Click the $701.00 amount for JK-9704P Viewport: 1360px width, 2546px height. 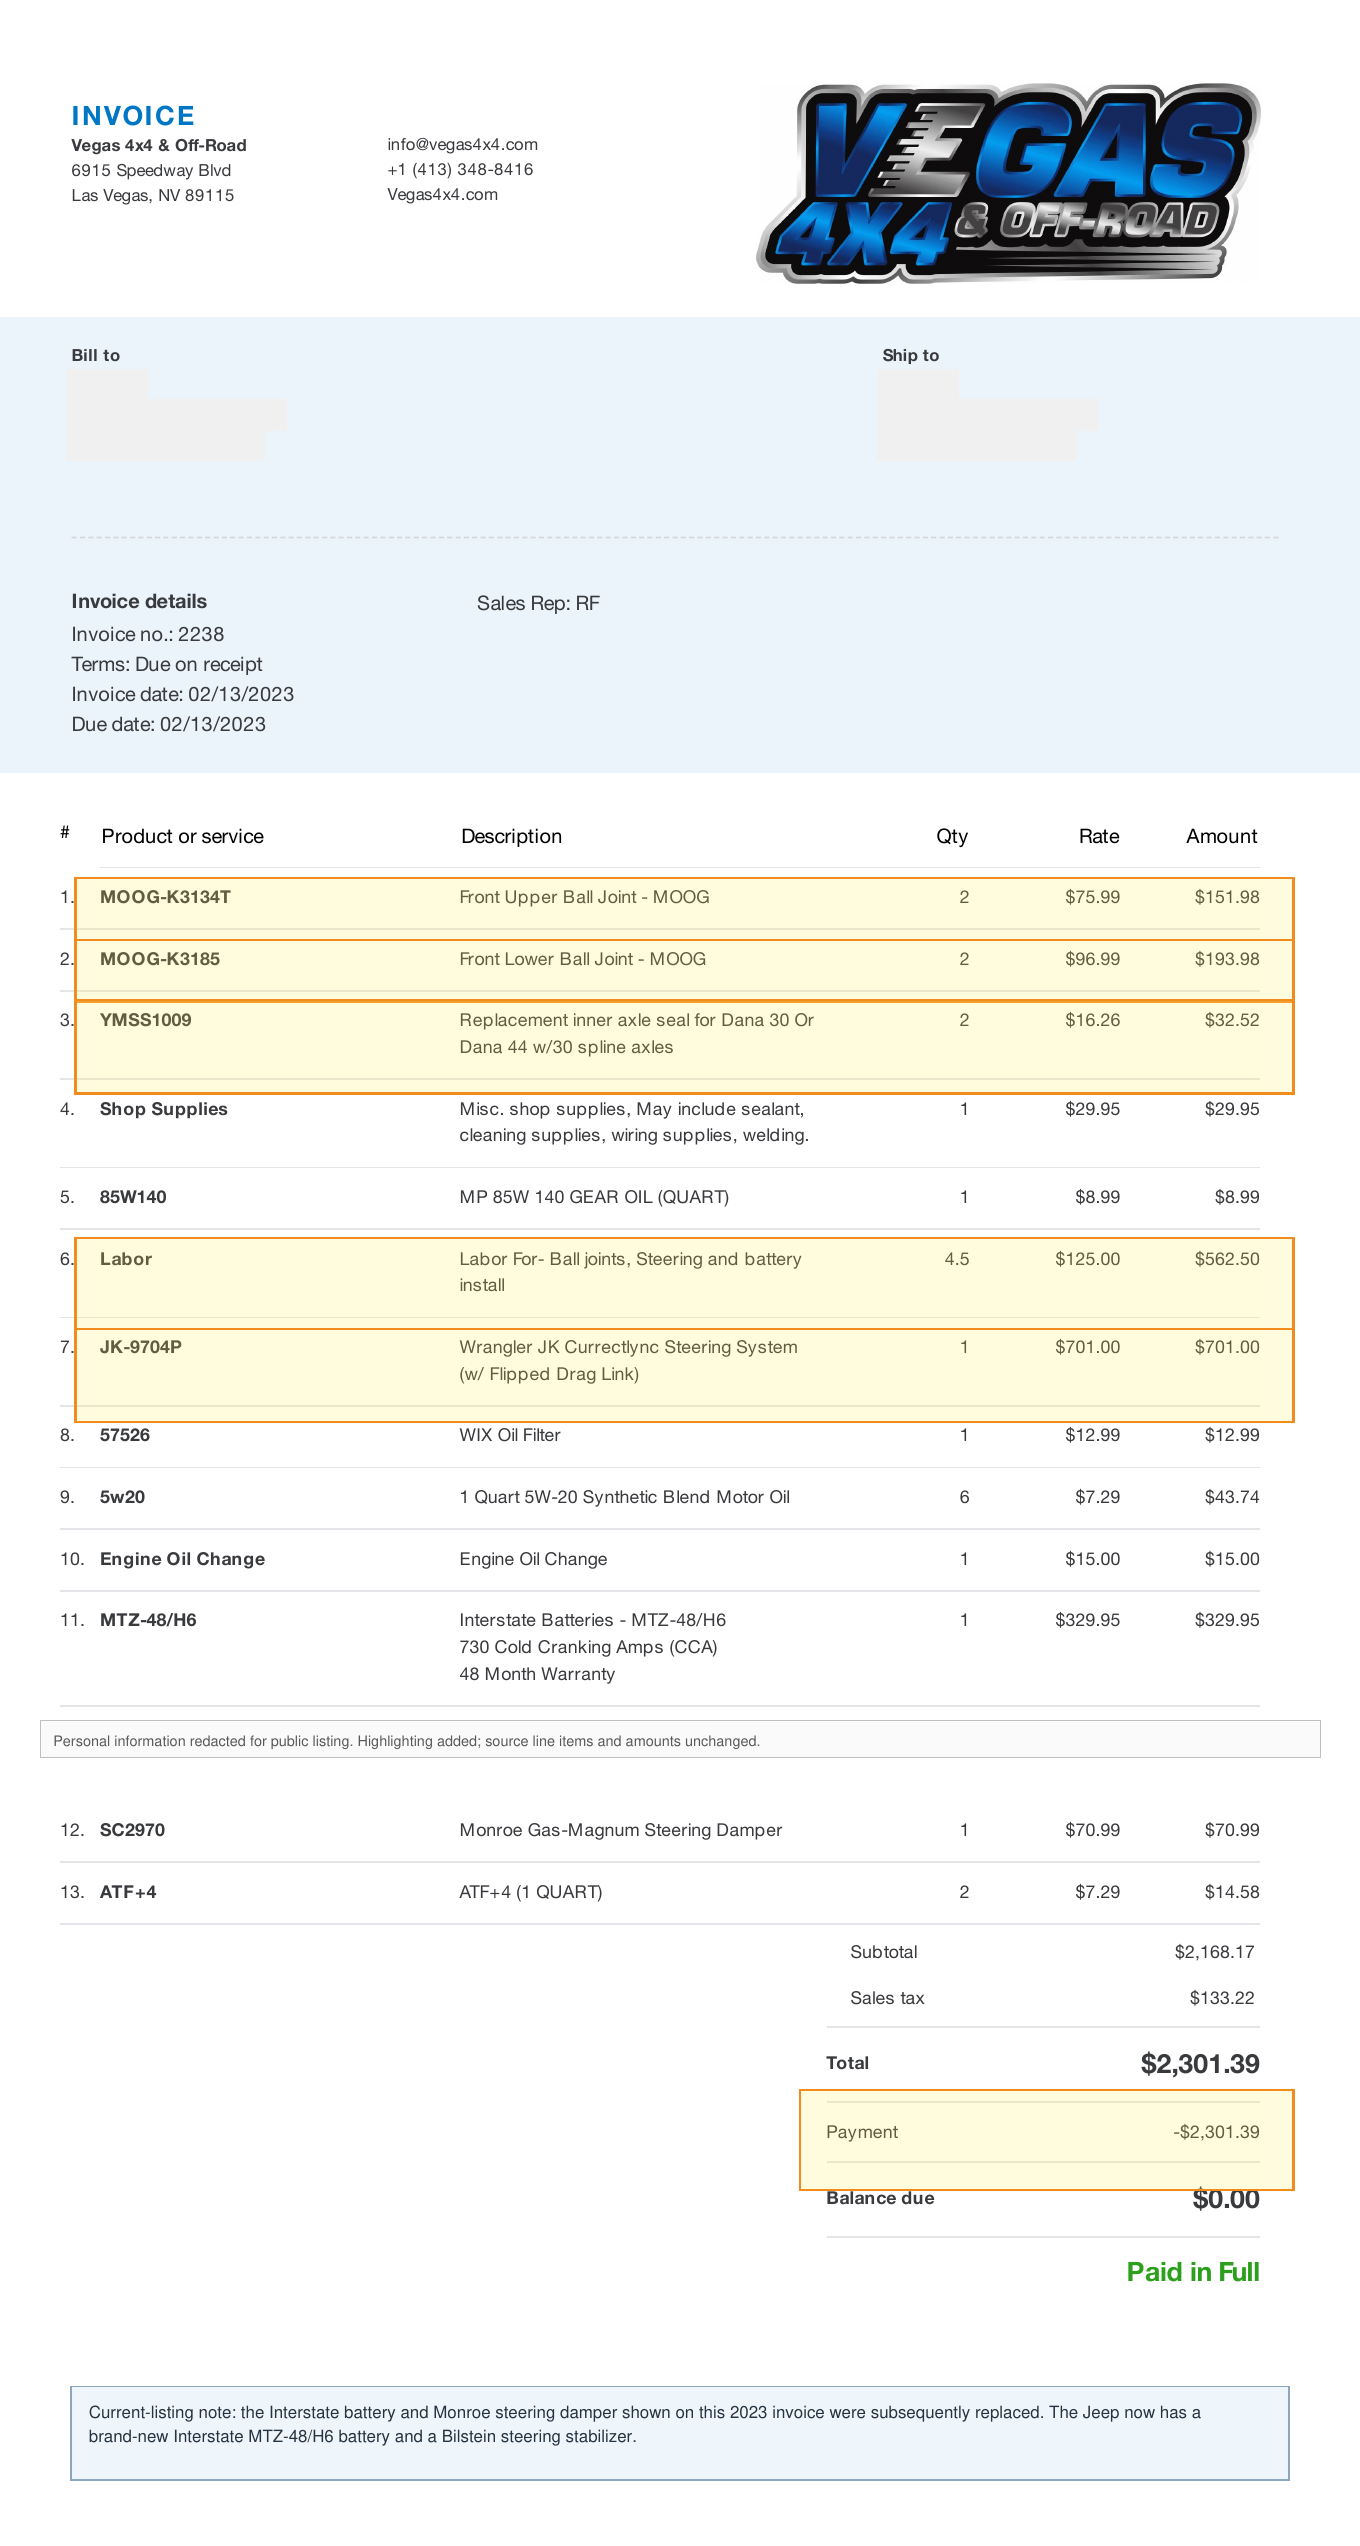(1227, 1347)
